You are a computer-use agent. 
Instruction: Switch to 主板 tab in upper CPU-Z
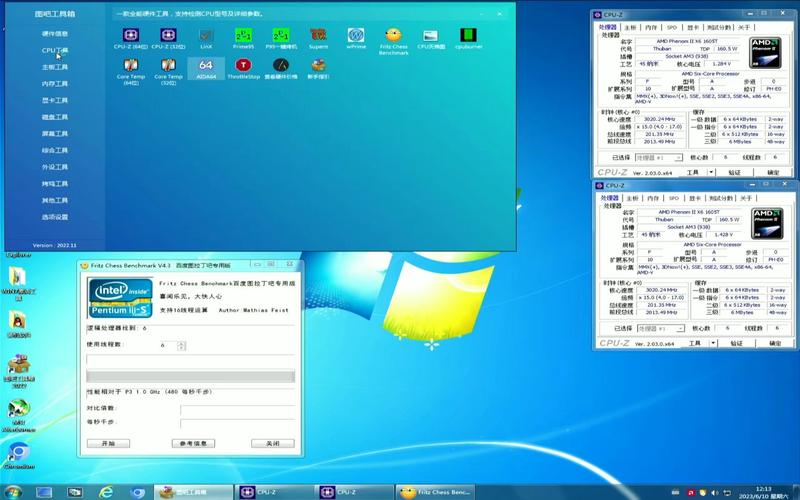coord(631,27)
